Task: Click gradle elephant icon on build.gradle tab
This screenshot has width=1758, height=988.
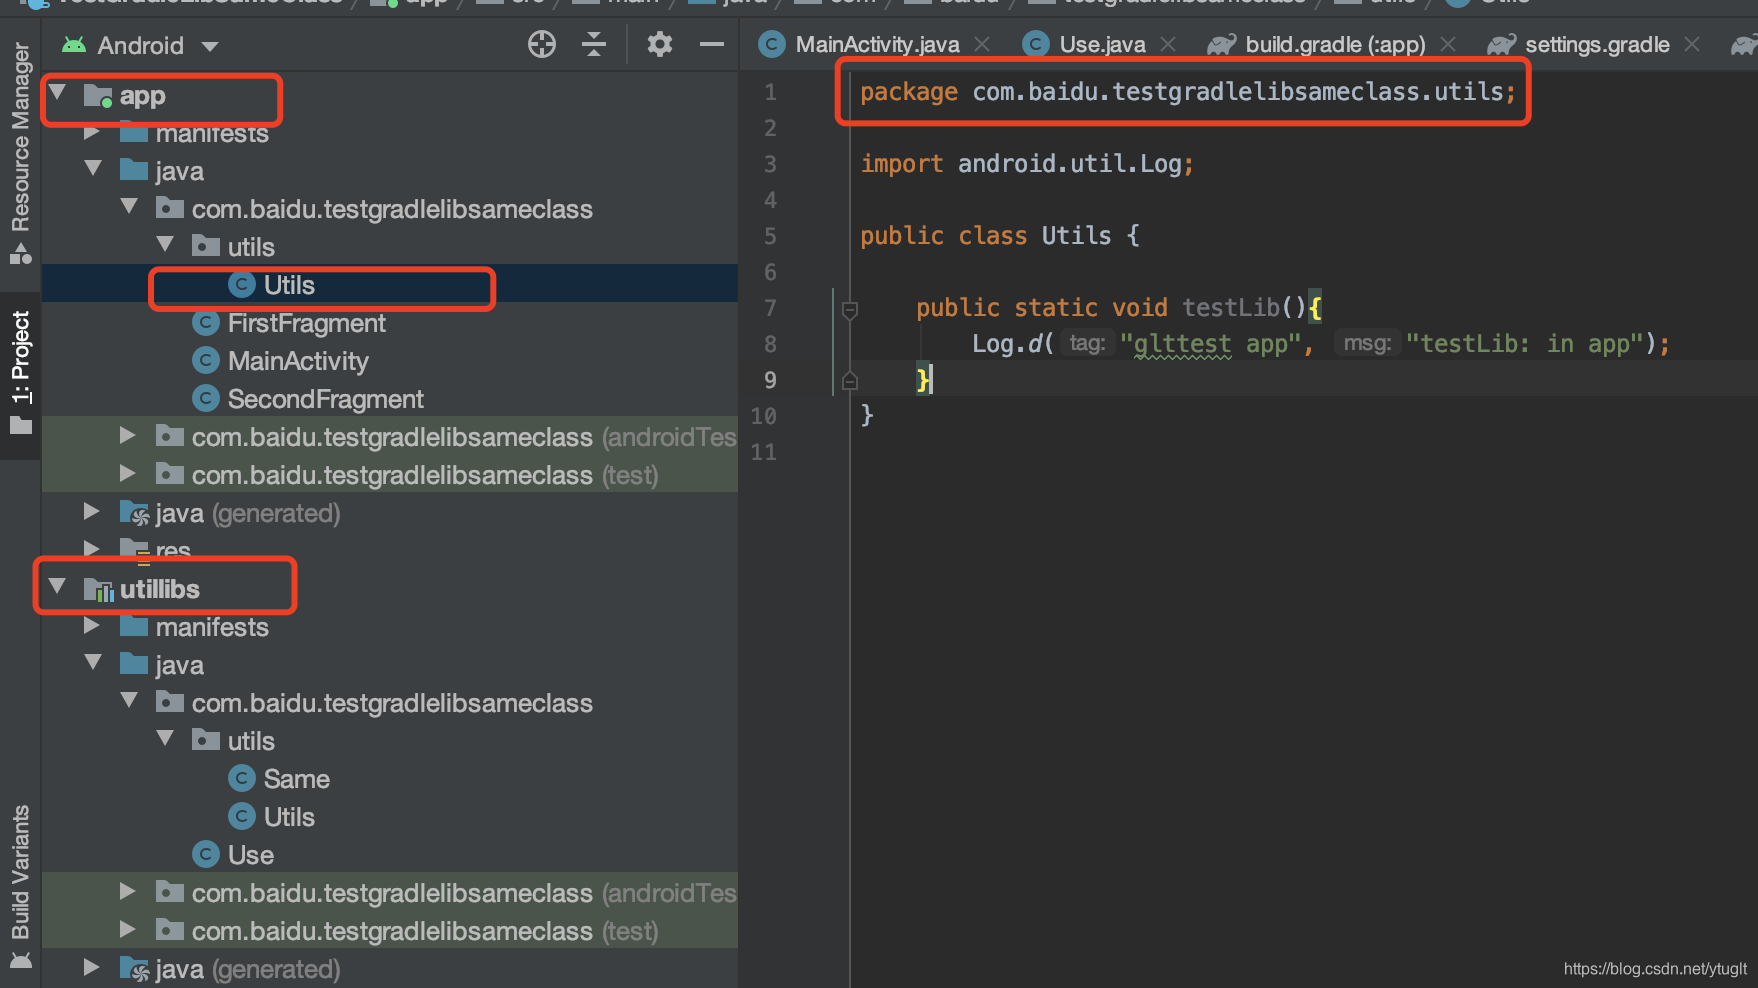Action: click(x=1222, y=44)
